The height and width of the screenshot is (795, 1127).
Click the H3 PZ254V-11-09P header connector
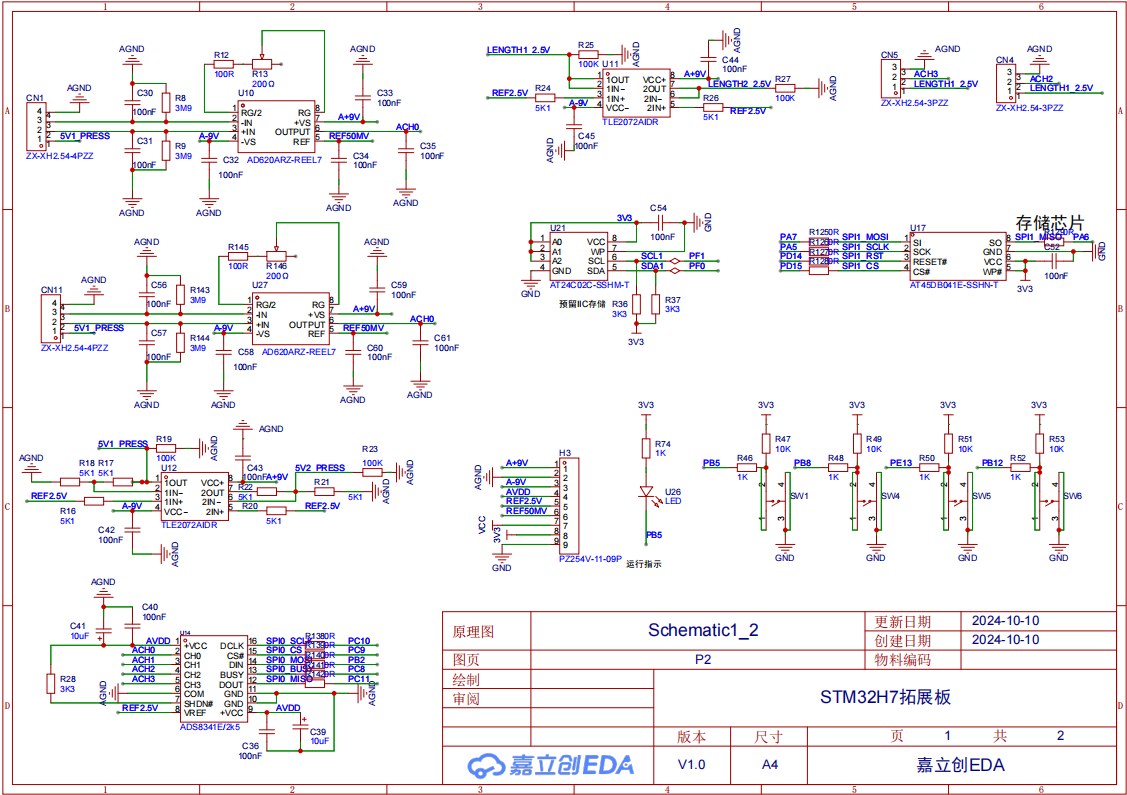568,505
